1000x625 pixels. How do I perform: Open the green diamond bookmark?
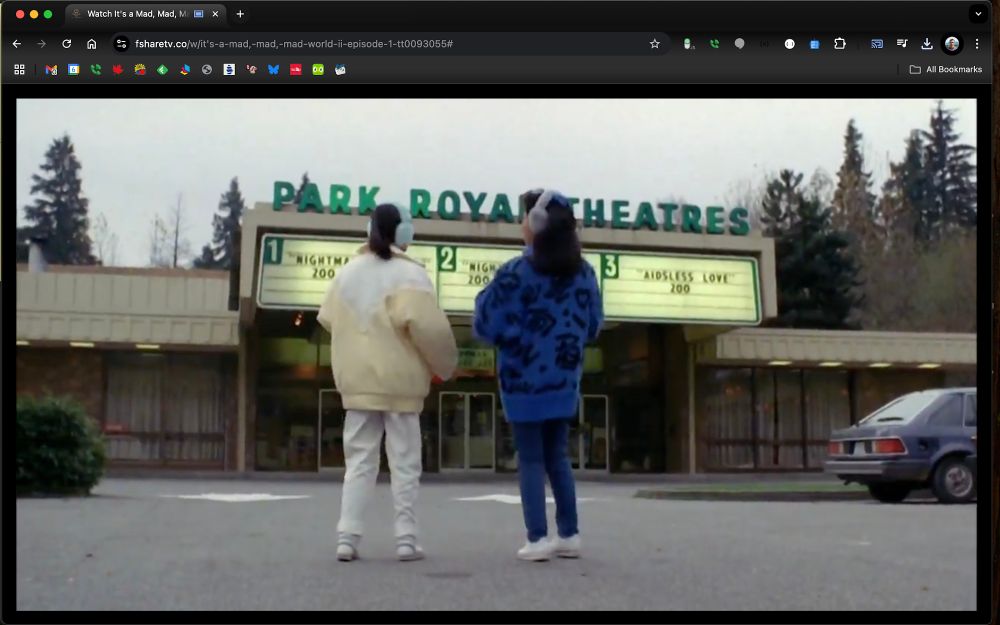pos(163,70)
